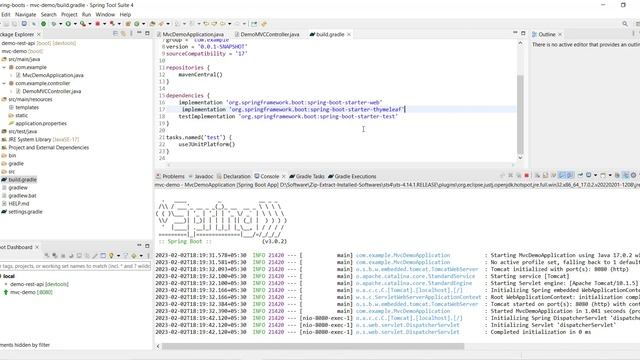Open the Run menu

86,14
